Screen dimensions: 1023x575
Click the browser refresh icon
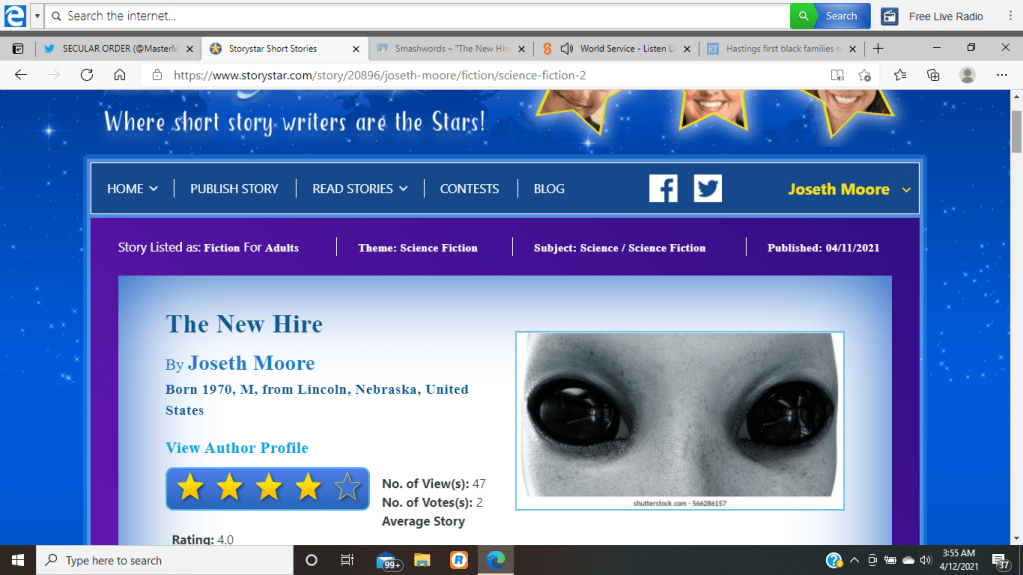pyautogui.click(x=87, y=75)
